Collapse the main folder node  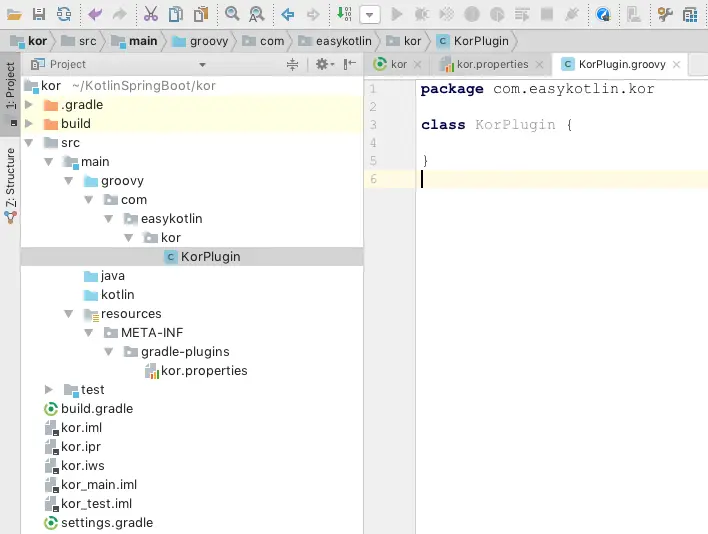[49, 162]
